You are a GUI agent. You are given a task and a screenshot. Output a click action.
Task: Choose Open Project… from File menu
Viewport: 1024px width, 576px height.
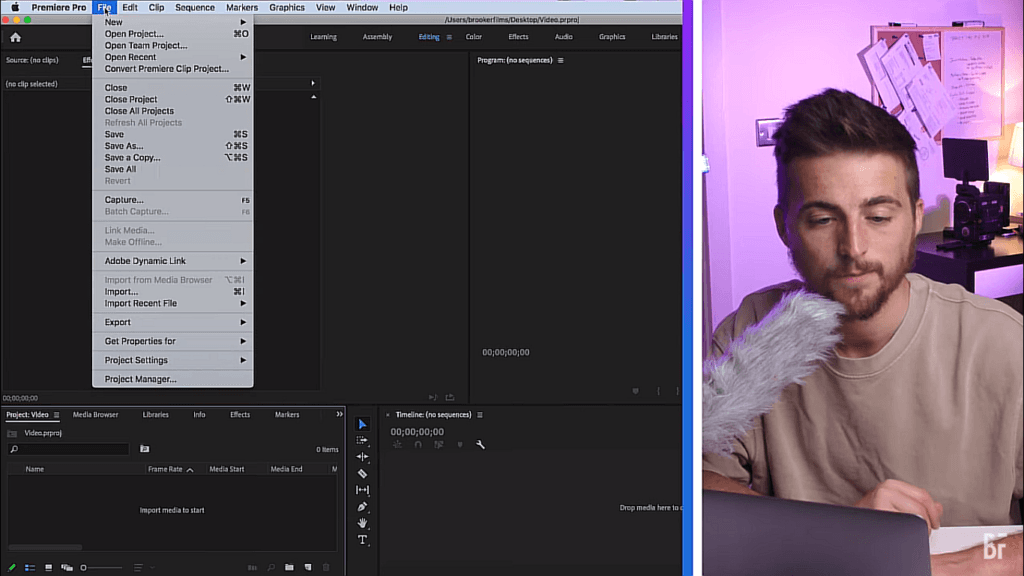click(172, 34)
